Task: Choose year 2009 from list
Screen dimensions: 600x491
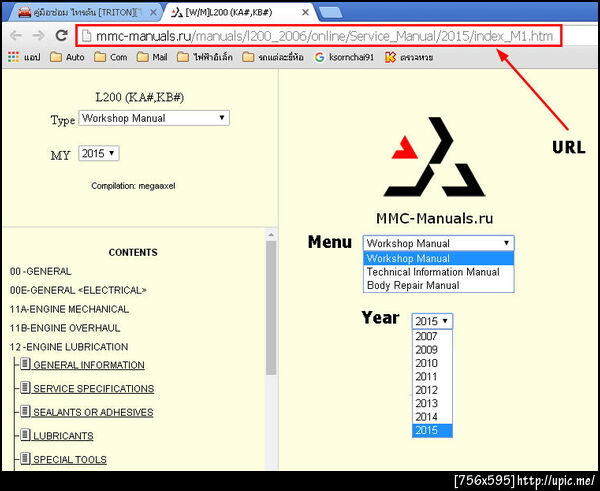Action: [x=432, y=349]
